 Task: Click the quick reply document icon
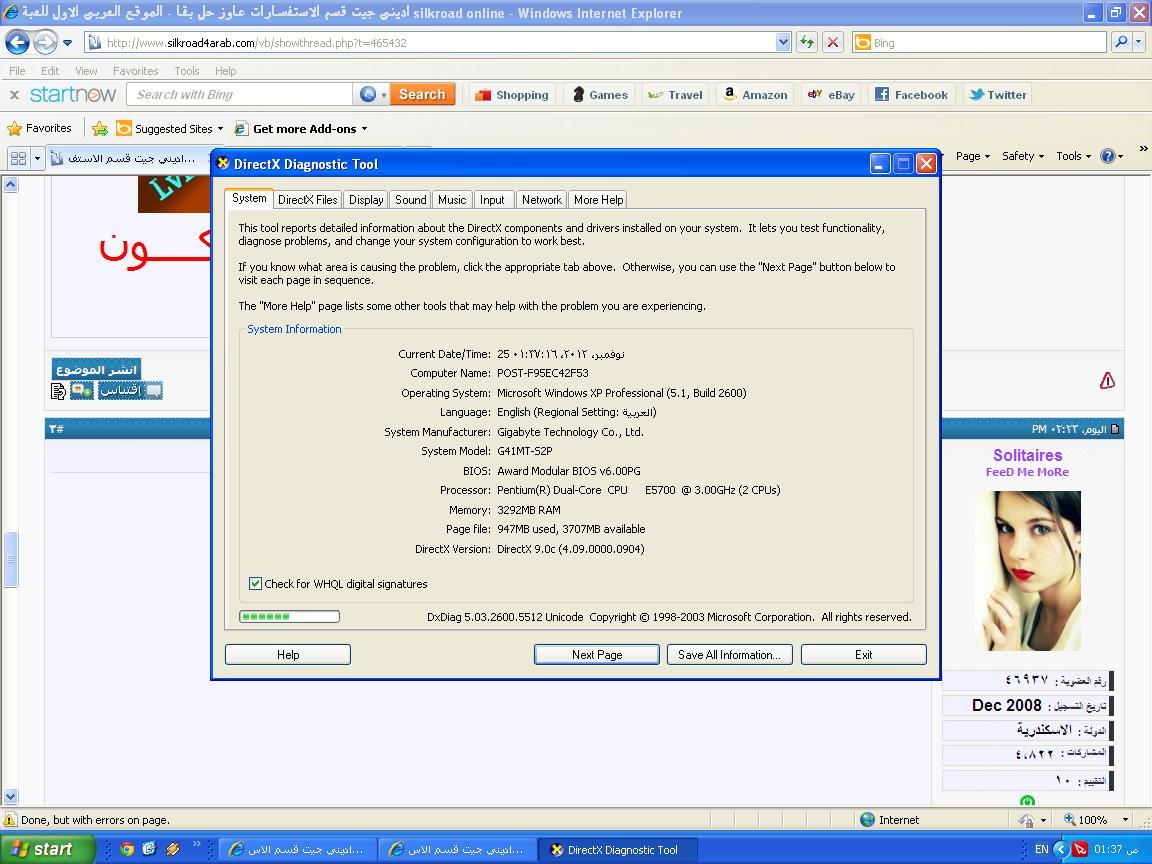58,391
